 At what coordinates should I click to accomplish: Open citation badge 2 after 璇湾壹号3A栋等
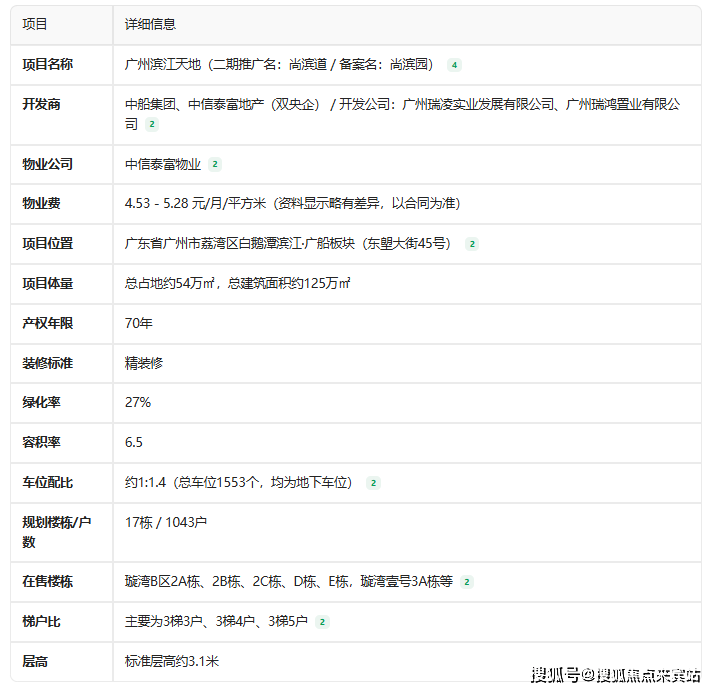pyautogui.click(x=467, y=582)
